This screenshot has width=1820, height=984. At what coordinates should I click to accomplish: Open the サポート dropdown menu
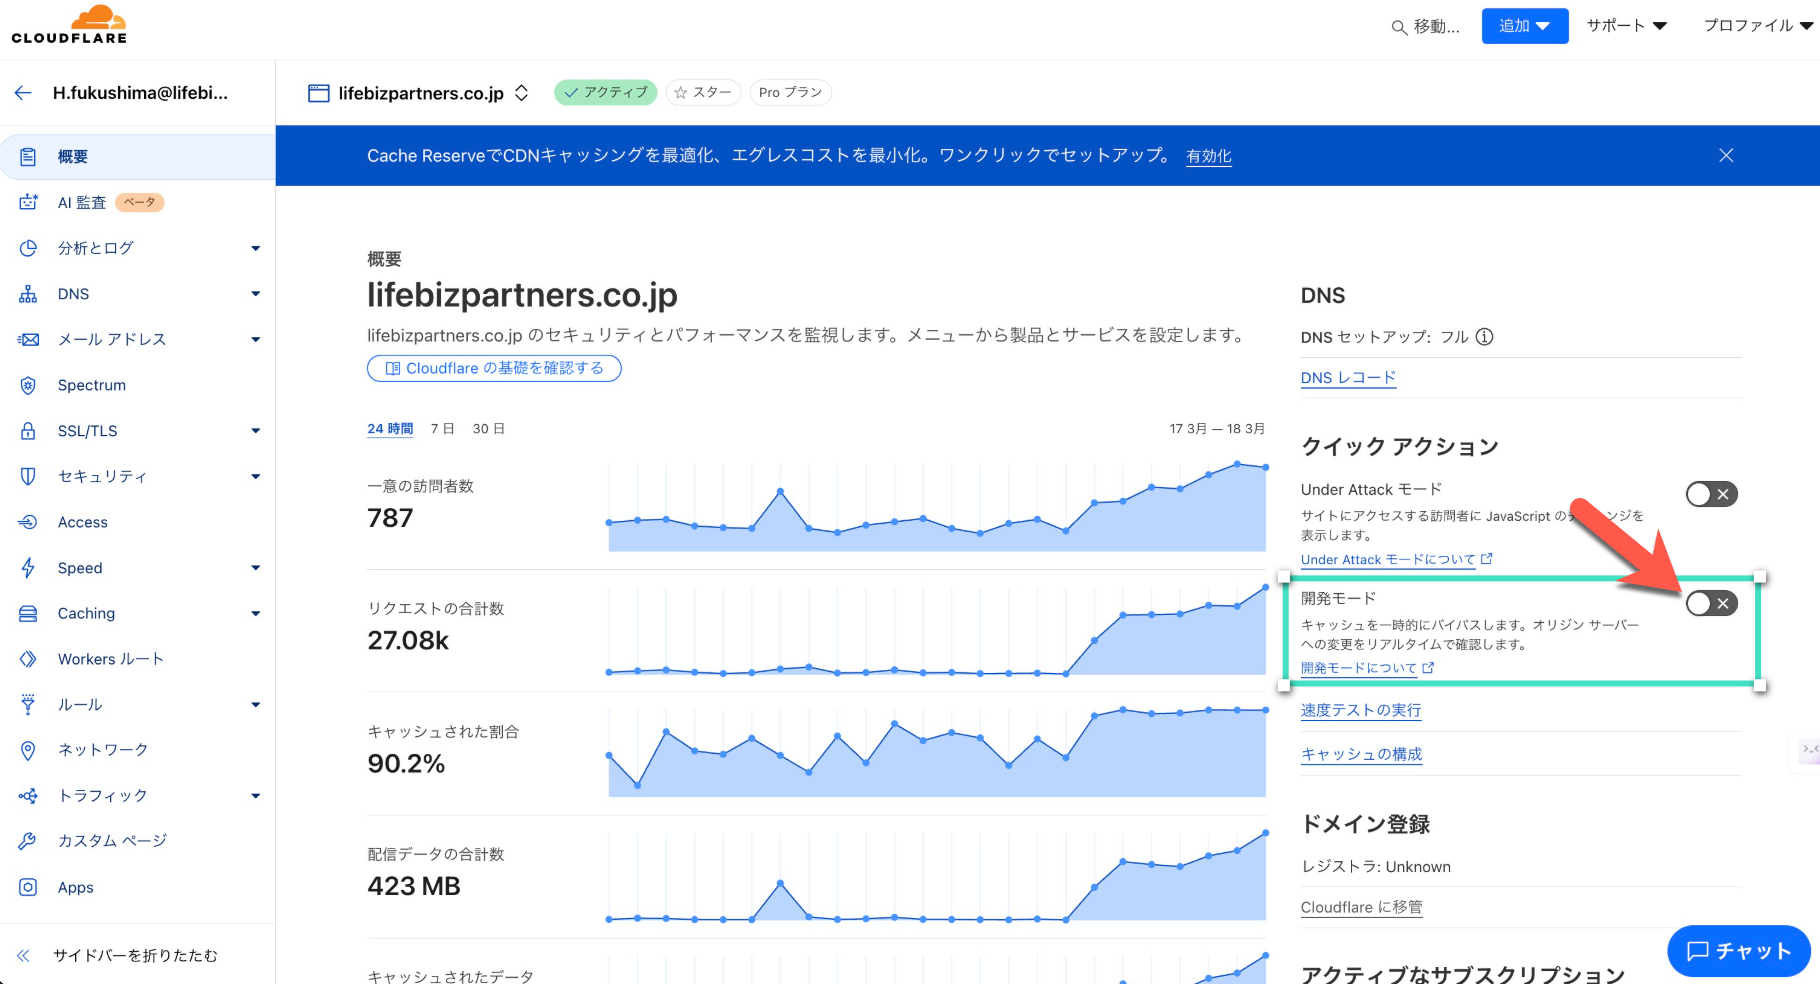[1627, 26]
